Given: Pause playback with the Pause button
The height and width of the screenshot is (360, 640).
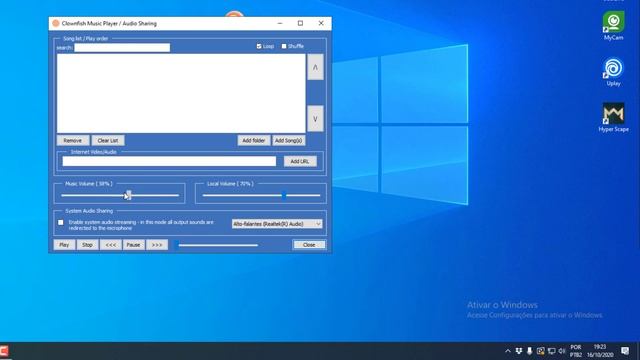Looking at the screenshot, I should click(x=133, y=245).
